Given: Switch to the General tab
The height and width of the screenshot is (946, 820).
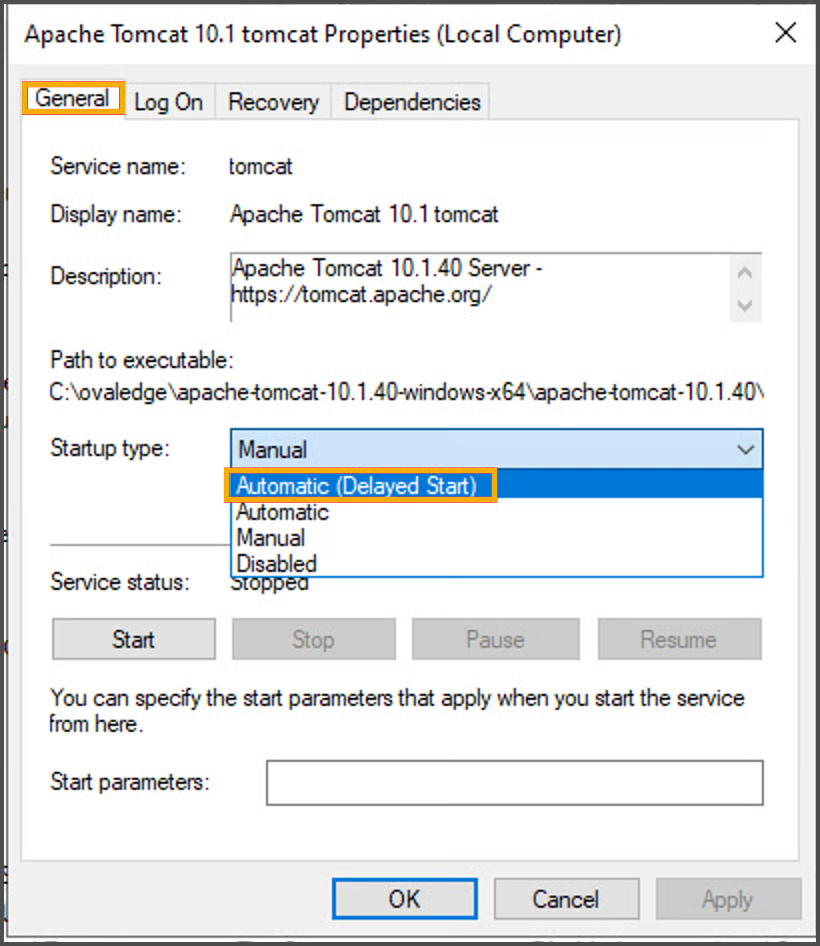Looking at the screenshot, I should [72, 99].
